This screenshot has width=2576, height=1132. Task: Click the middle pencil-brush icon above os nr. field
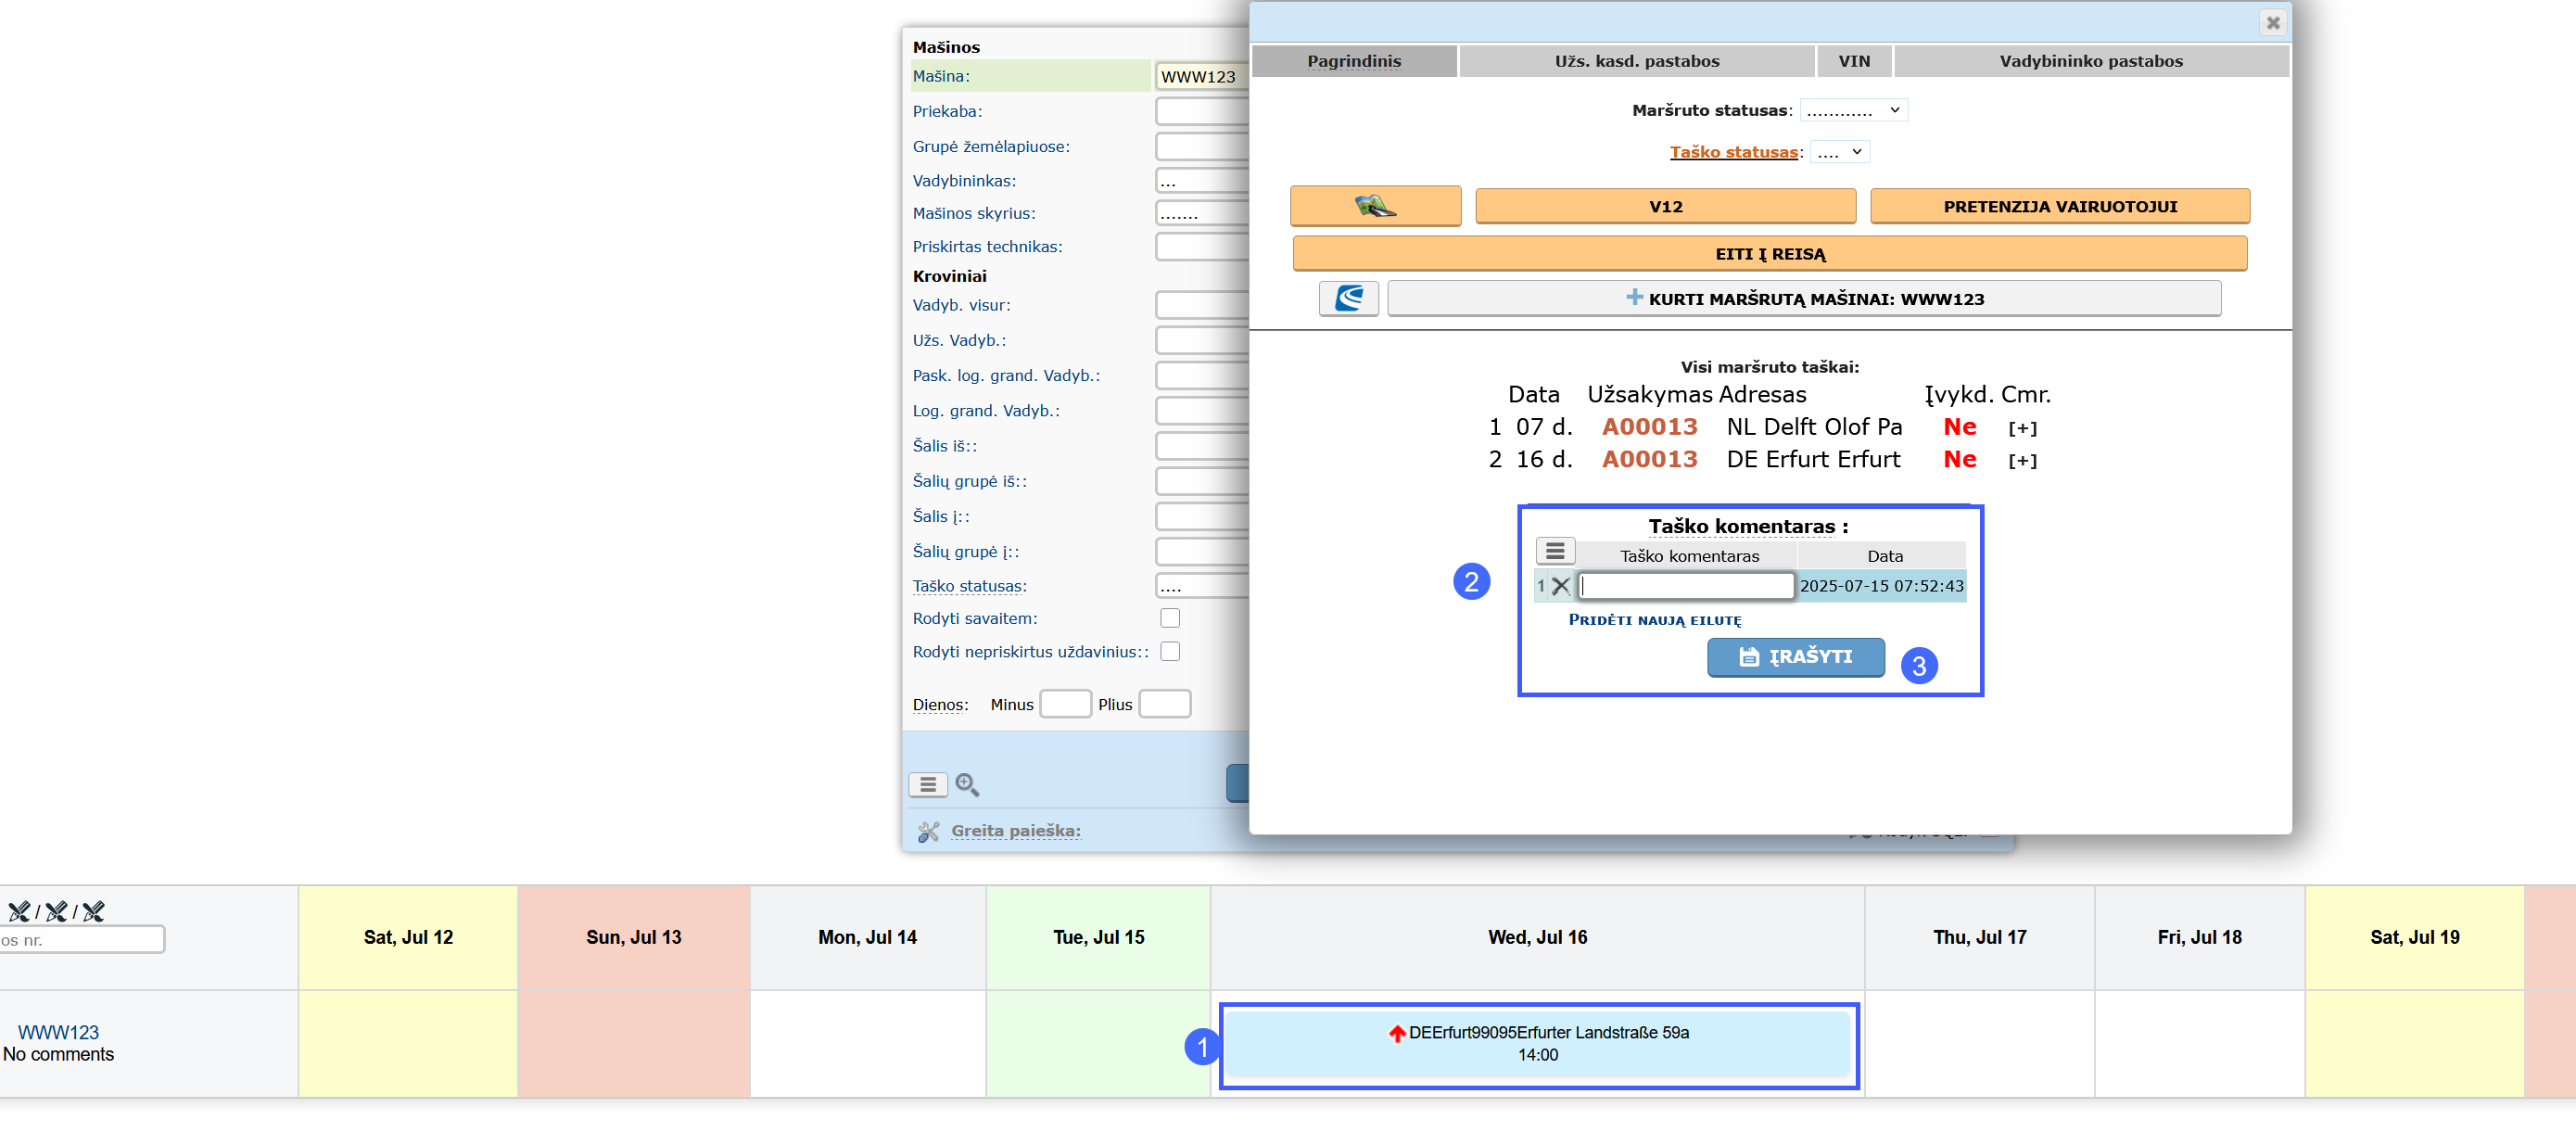(x=56, y=911)
